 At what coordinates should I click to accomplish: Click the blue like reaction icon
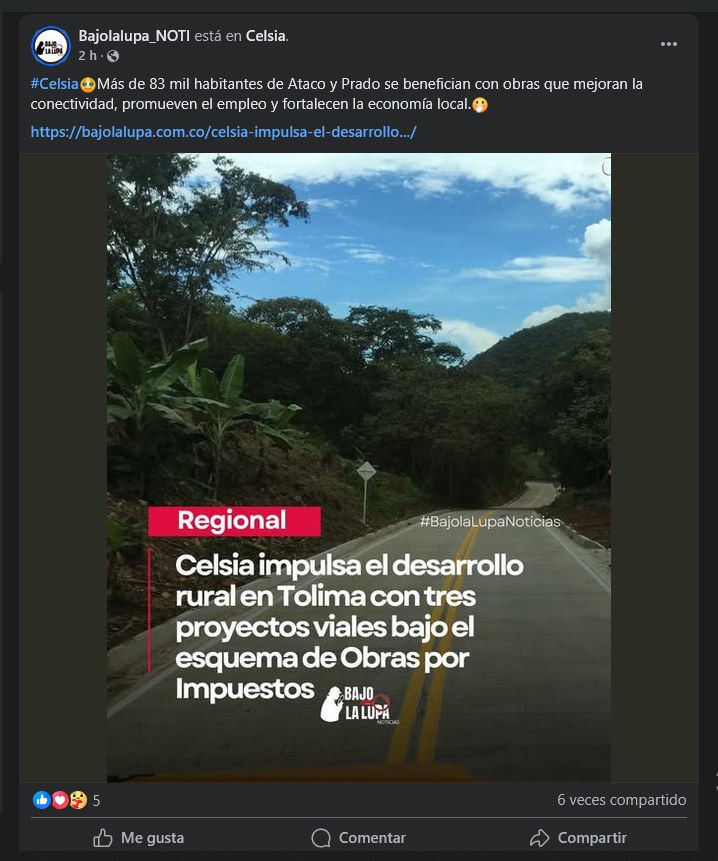[42, 800]
